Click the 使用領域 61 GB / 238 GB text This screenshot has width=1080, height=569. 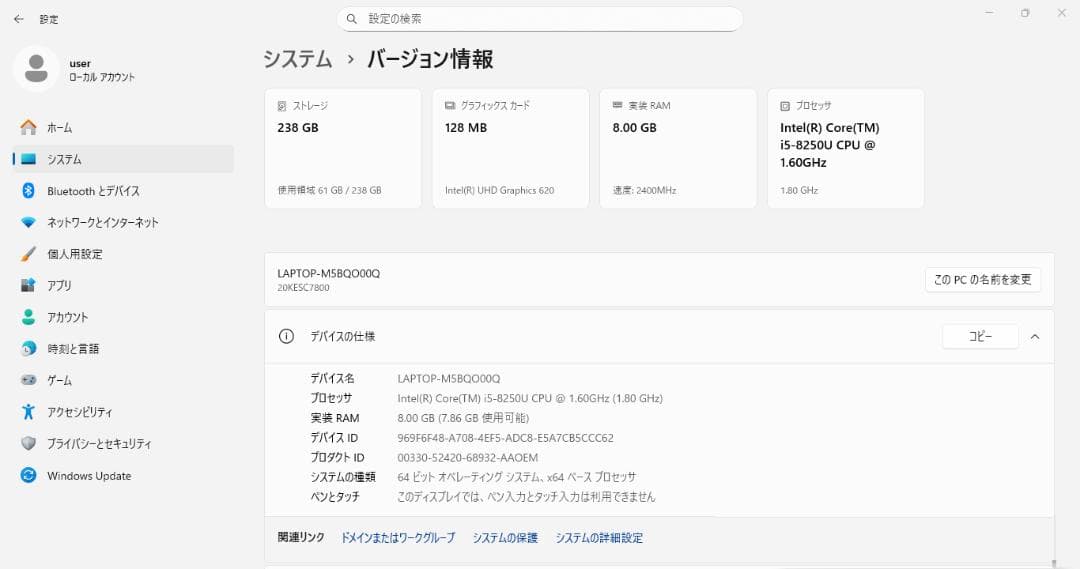pyautogui.click(x=329, y=190)
